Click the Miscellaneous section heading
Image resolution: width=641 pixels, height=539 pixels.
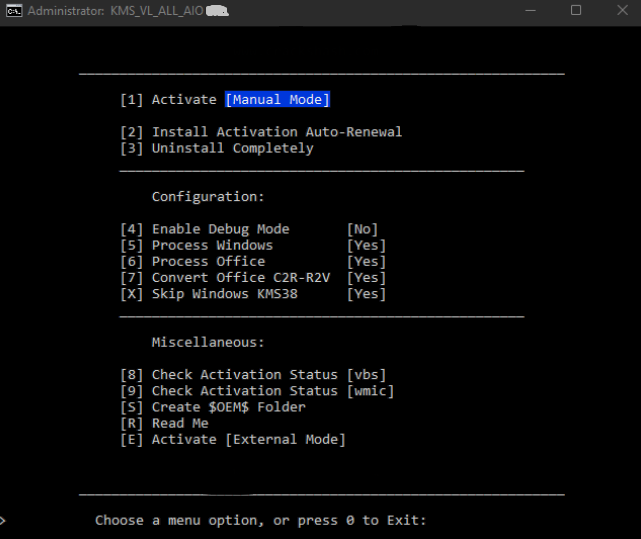tap(208, 342)
